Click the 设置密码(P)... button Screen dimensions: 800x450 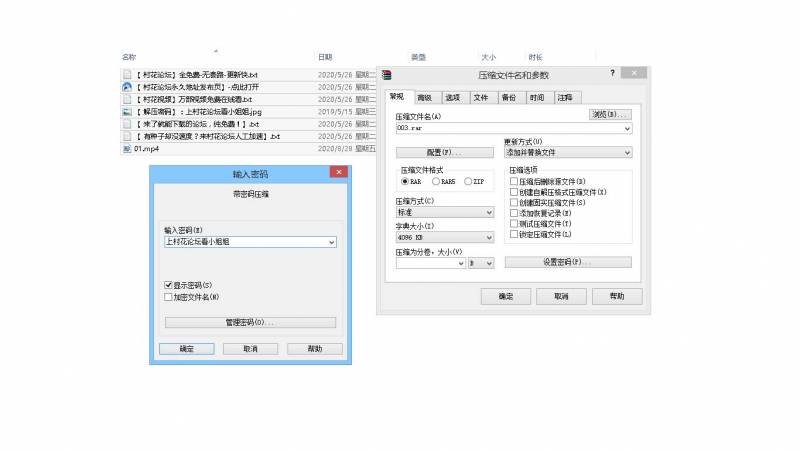(x=568, y=262)
